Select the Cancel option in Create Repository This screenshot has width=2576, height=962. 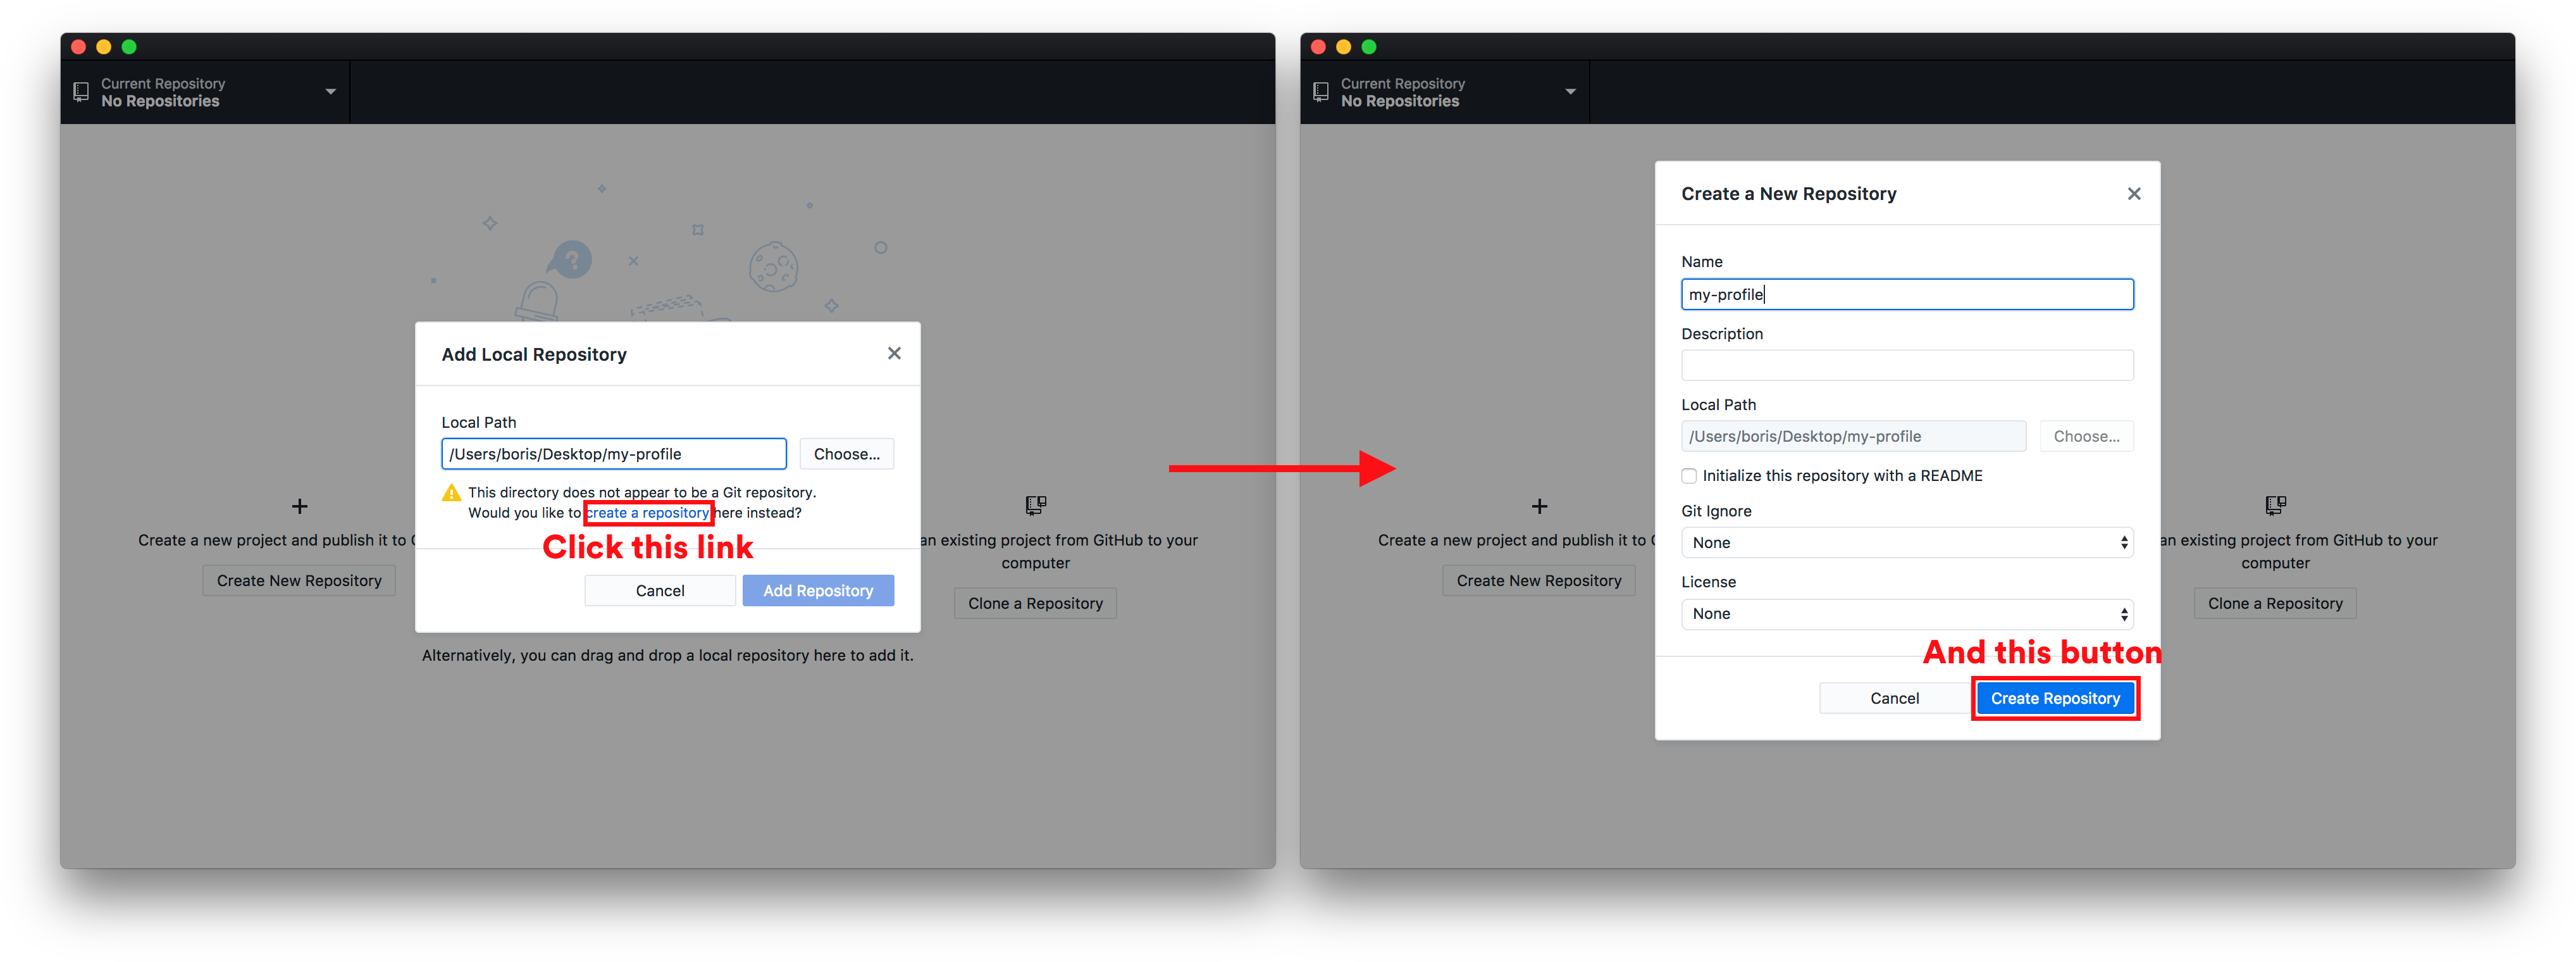click(1894, 697)
